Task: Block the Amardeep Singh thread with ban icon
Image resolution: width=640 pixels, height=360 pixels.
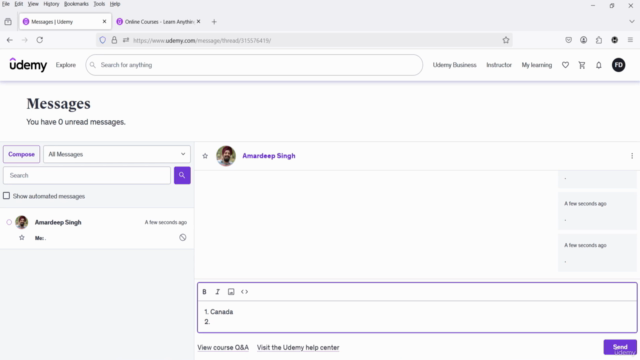Action: tap(182, 238)
